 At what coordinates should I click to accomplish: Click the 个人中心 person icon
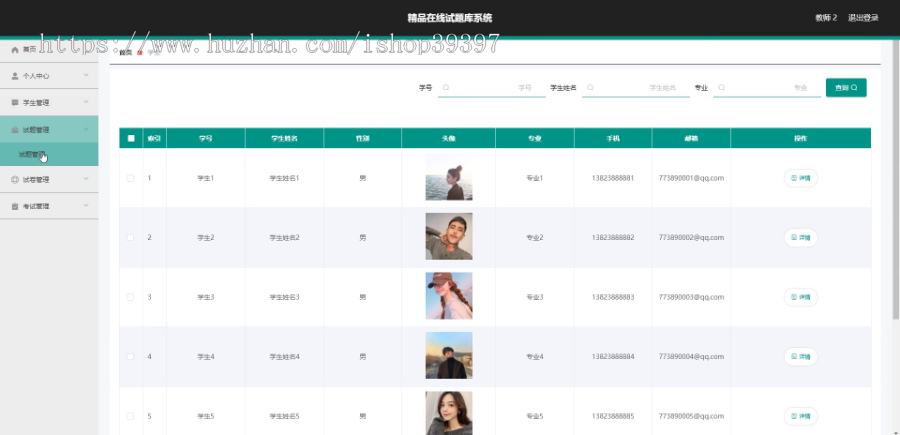15,76
